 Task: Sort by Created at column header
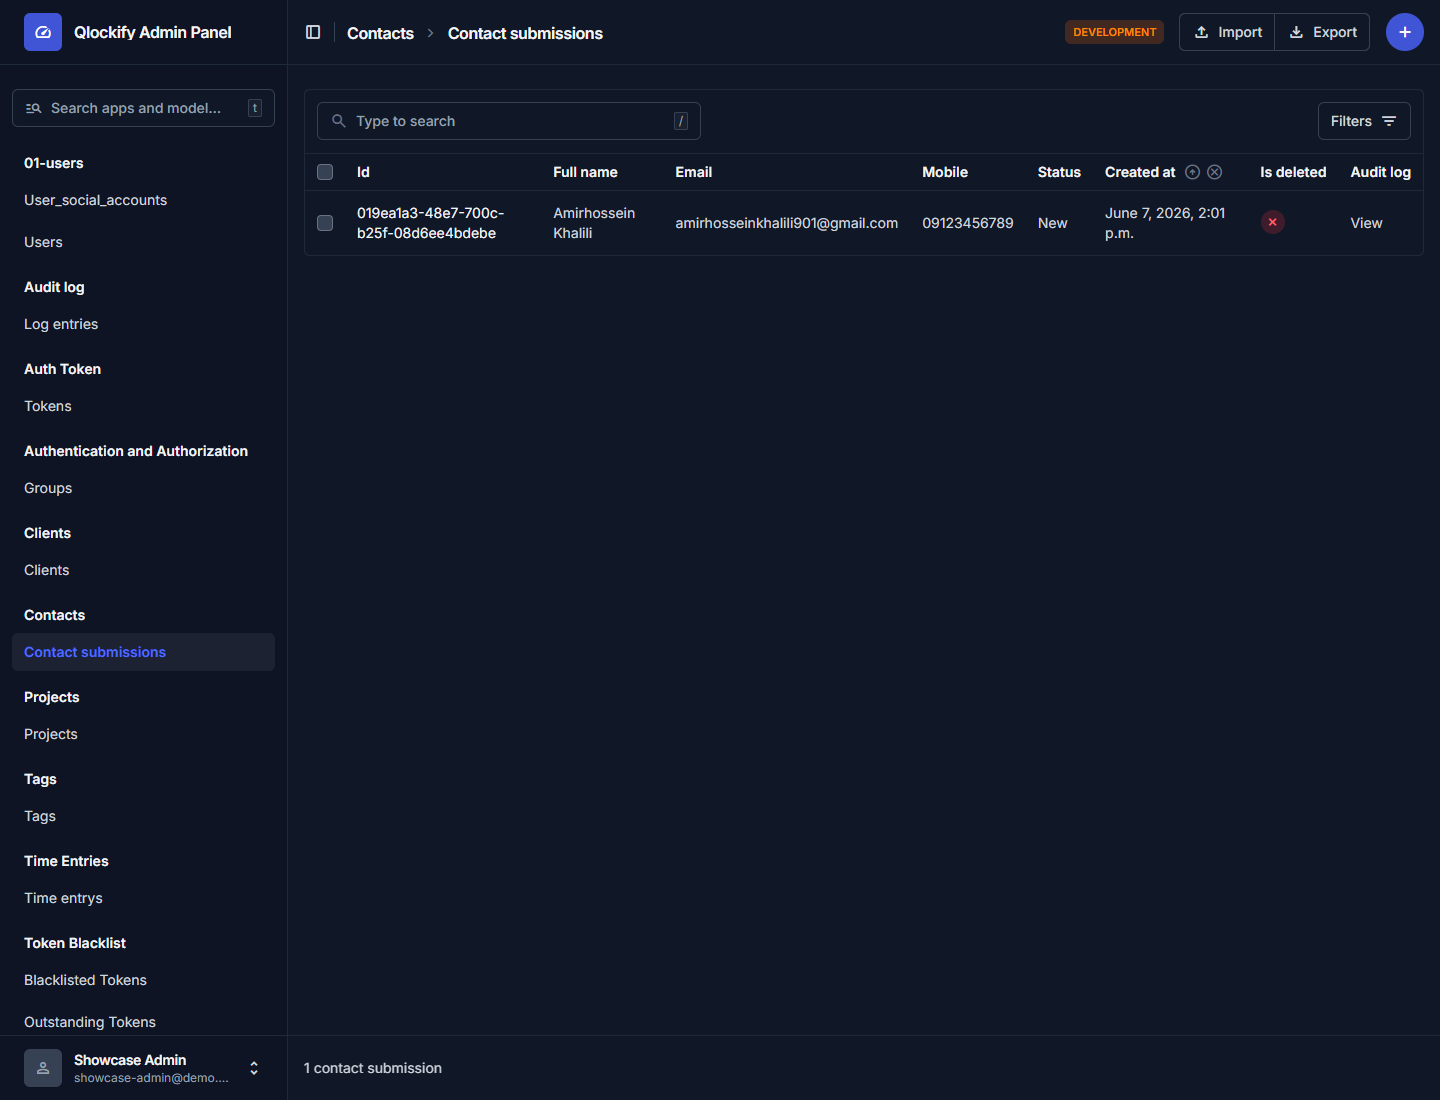coord(1140,172)
